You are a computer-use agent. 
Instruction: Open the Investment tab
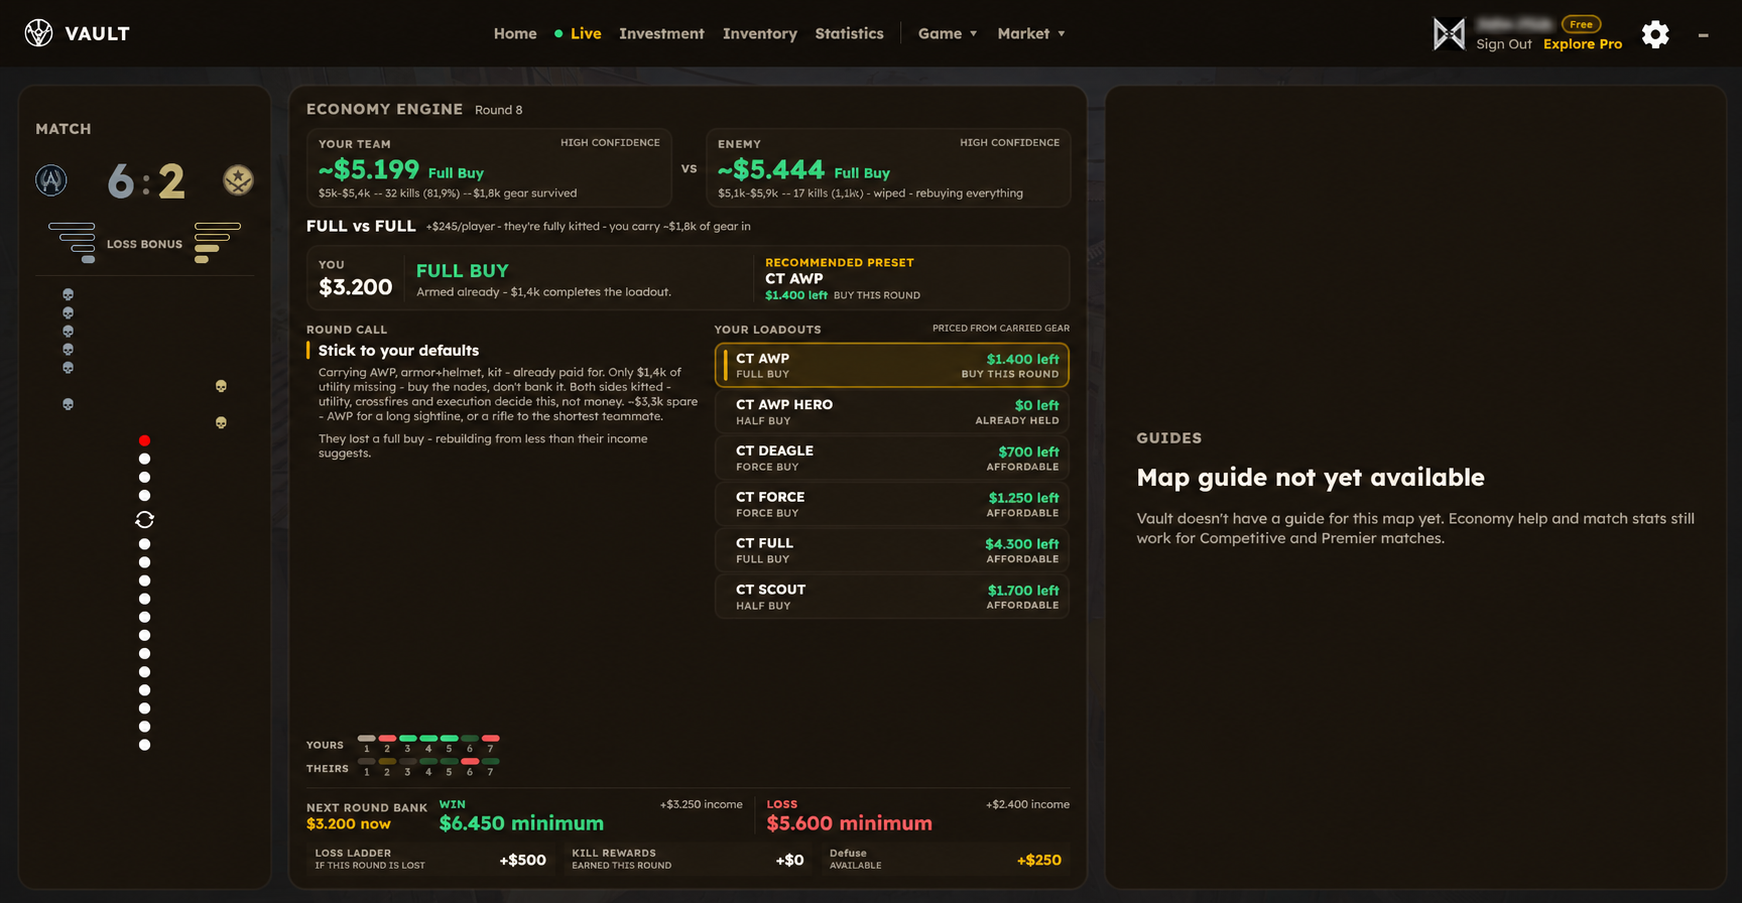661,33
